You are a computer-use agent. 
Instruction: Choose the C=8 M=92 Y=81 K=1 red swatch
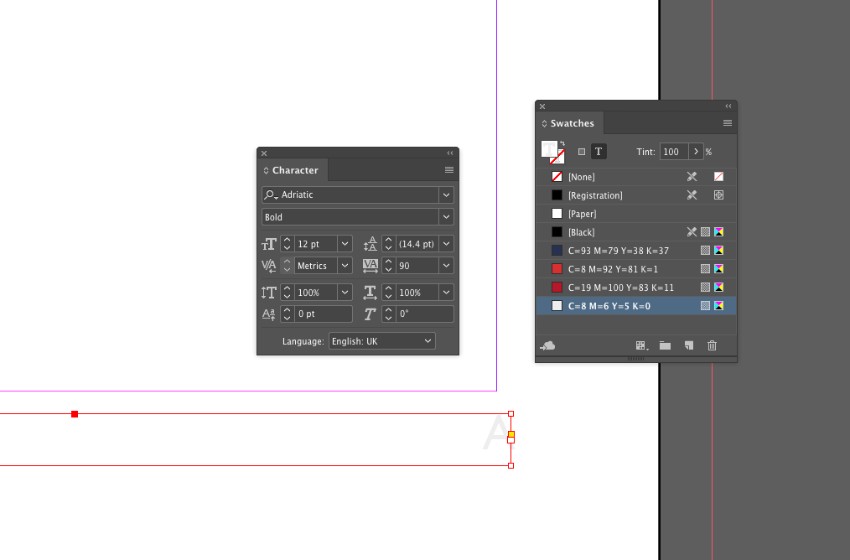tap(636, 269)
